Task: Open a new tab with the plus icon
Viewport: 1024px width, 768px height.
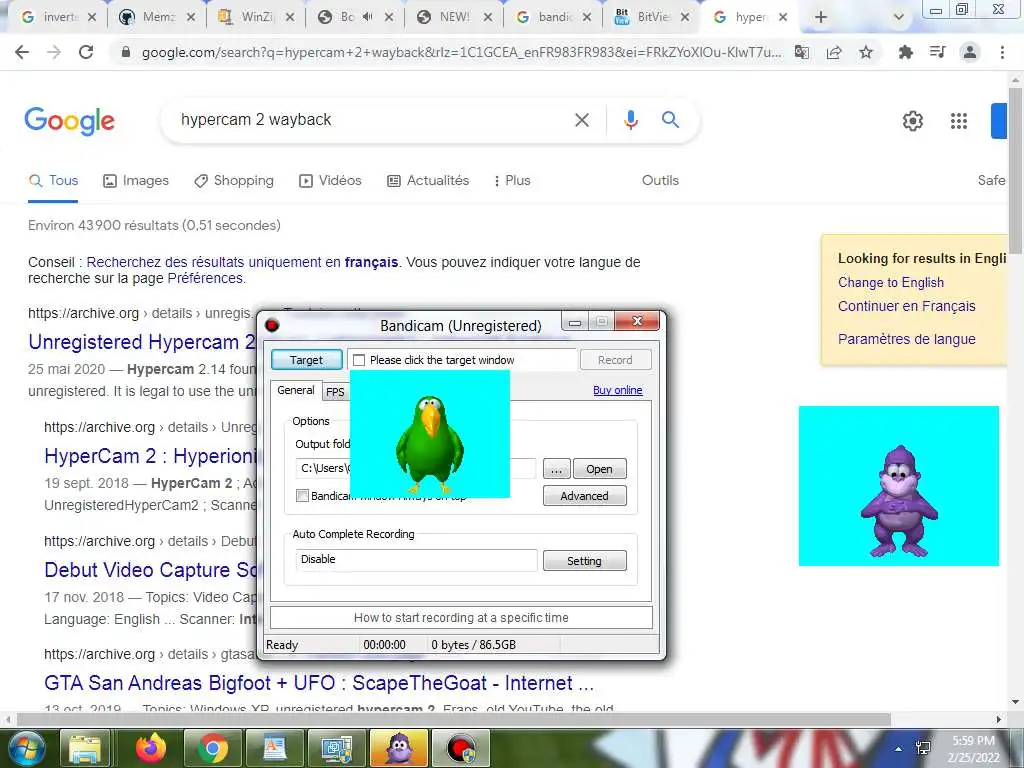Action: pyautogui.click(x=821, y=18)
